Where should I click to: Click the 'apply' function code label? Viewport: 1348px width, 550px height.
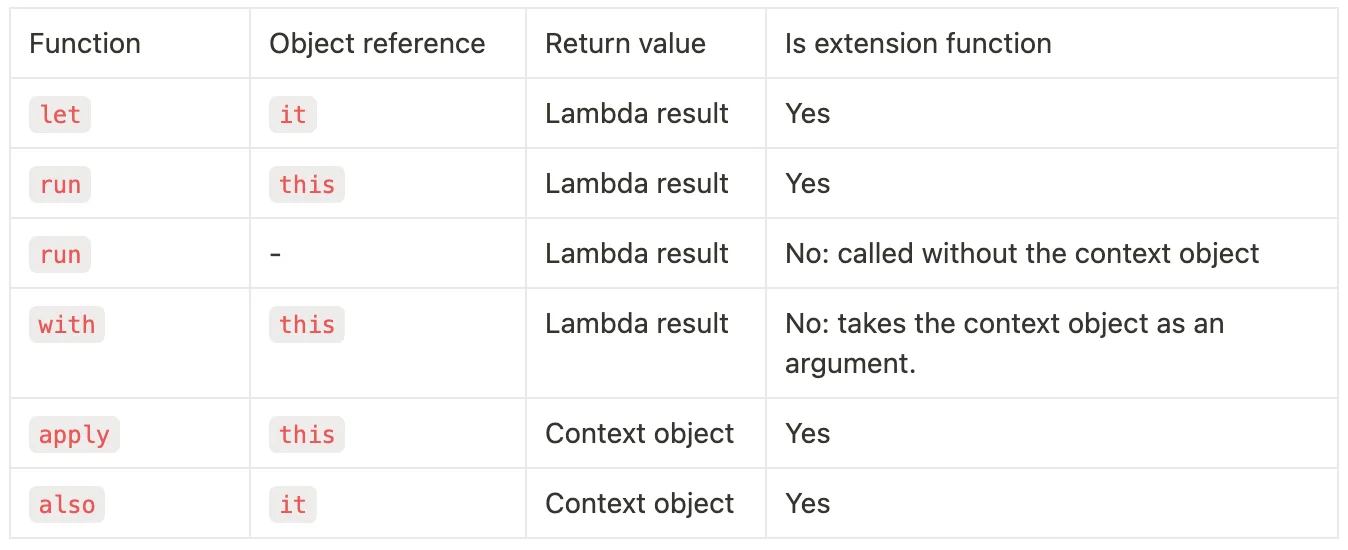[x=74, y=435]
